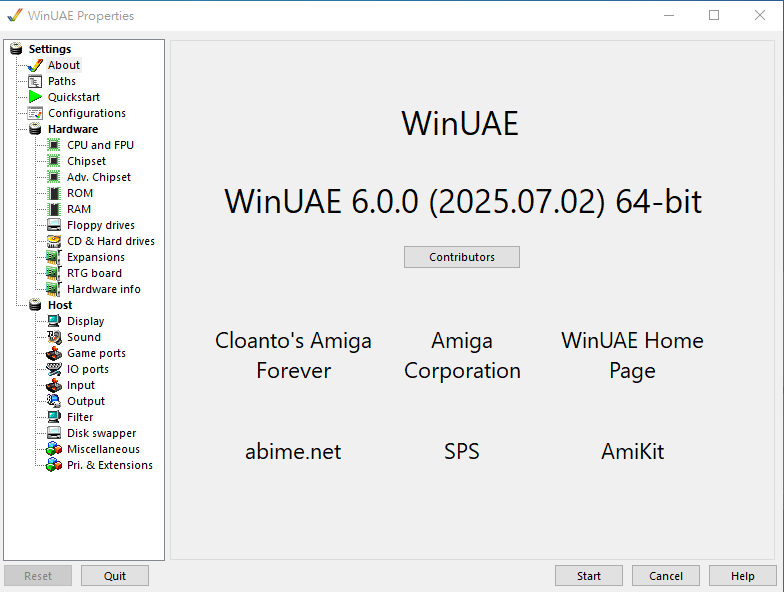Click the Expansions board icon
The width and height of the screenshot is (784, 592).
pyautogui.click(x=54, y=257)
